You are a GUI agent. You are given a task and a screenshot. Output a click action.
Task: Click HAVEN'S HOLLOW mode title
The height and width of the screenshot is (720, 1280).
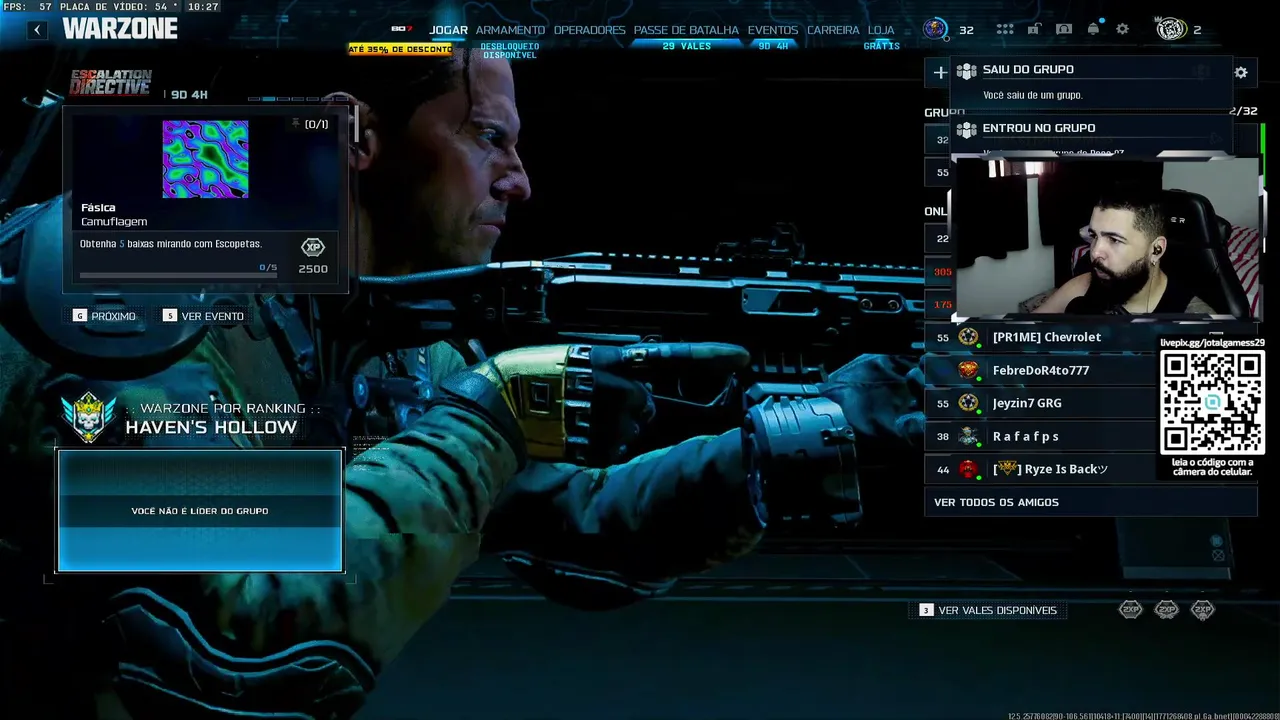coord(211,427)
